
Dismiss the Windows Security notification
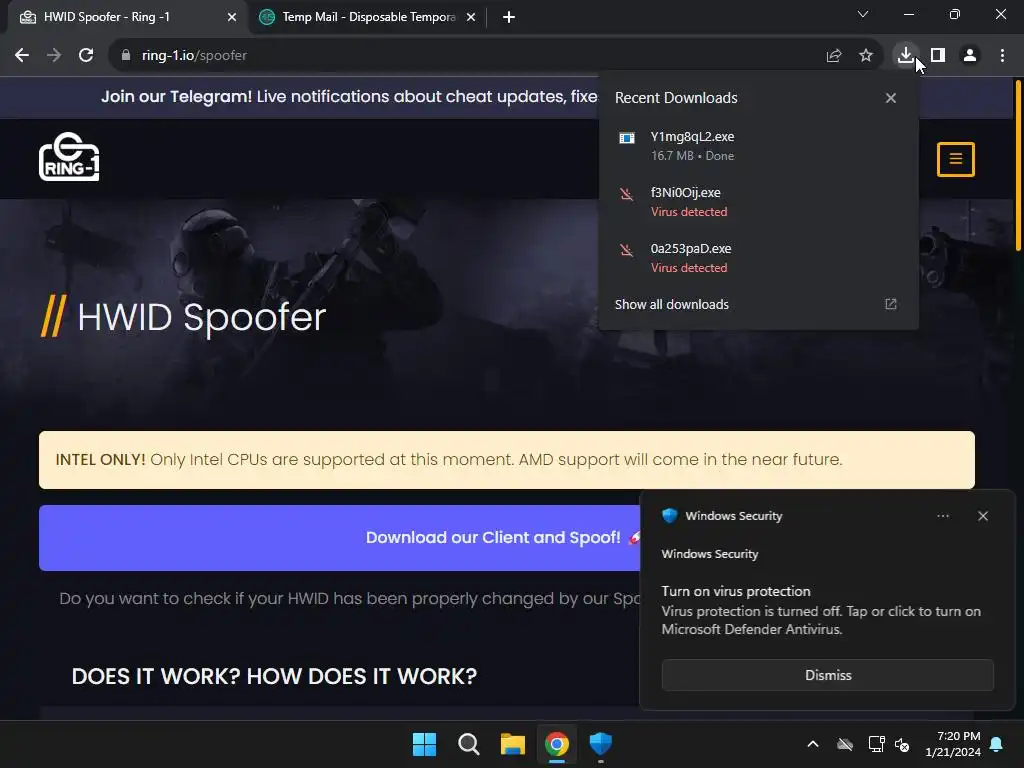coord(827,675)
